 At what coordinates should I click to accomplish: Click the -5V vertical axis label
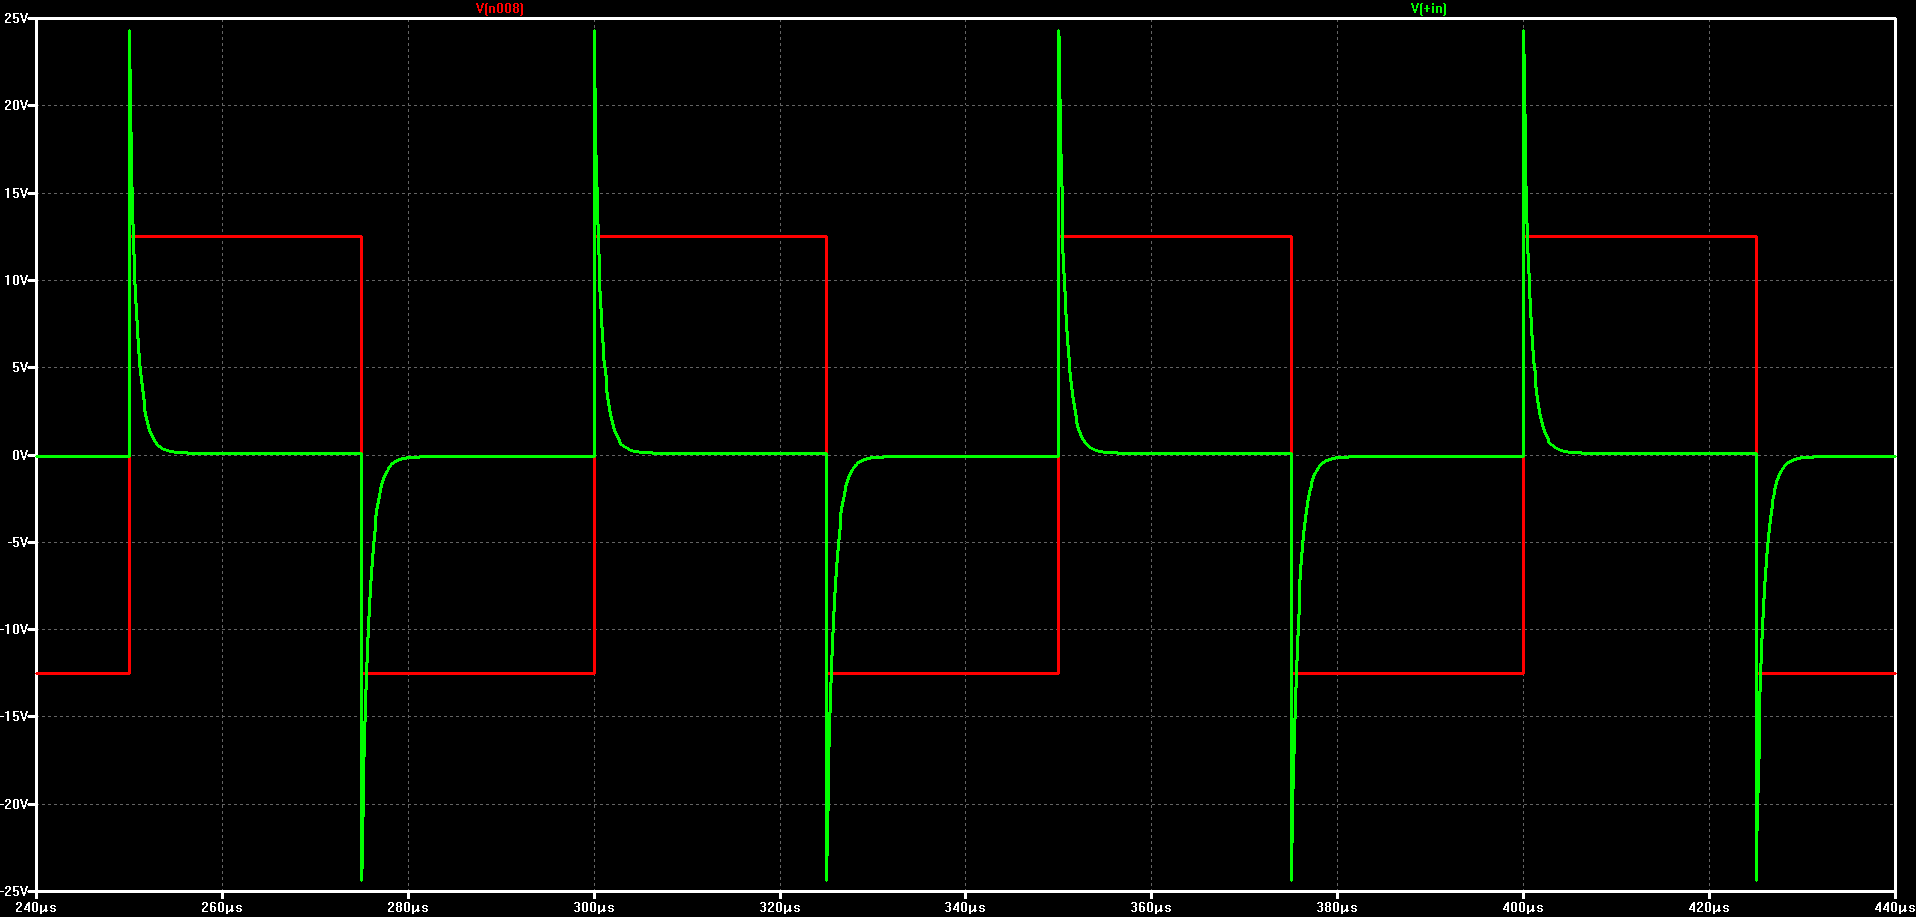click(x=16, y=542)
